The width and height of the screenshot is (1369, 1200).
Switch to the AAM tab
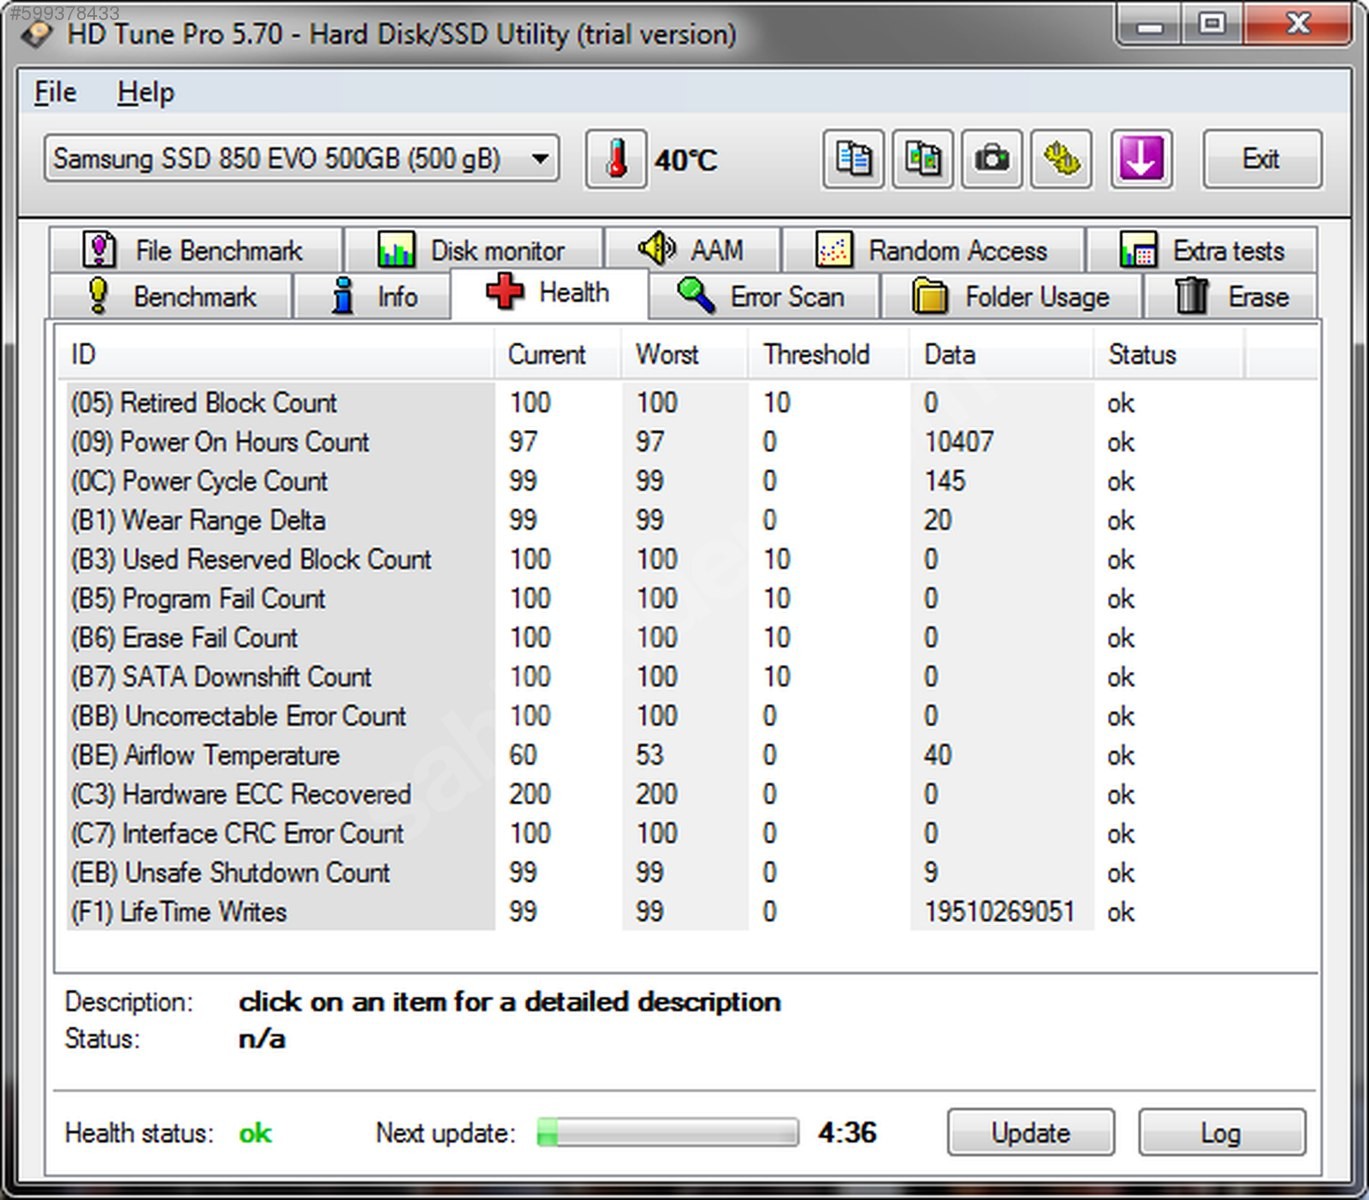pyautogui.click(x=692, y=249)
